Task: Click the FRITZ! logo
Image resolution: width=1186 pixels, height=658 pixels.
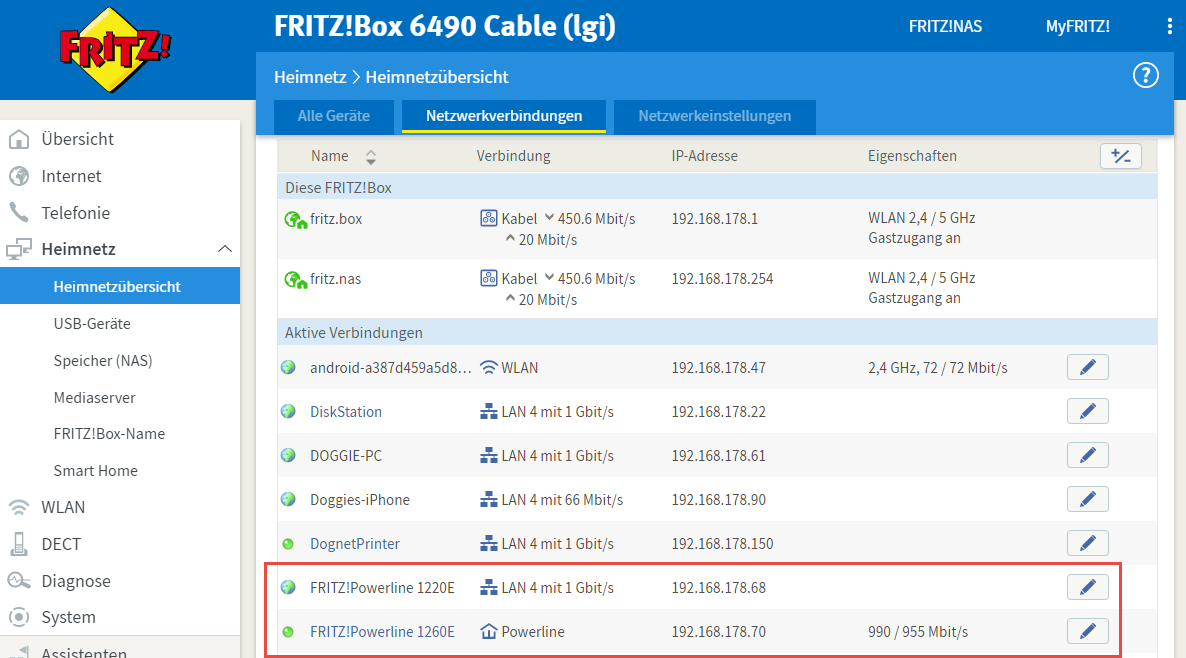Action: [116, 50]
